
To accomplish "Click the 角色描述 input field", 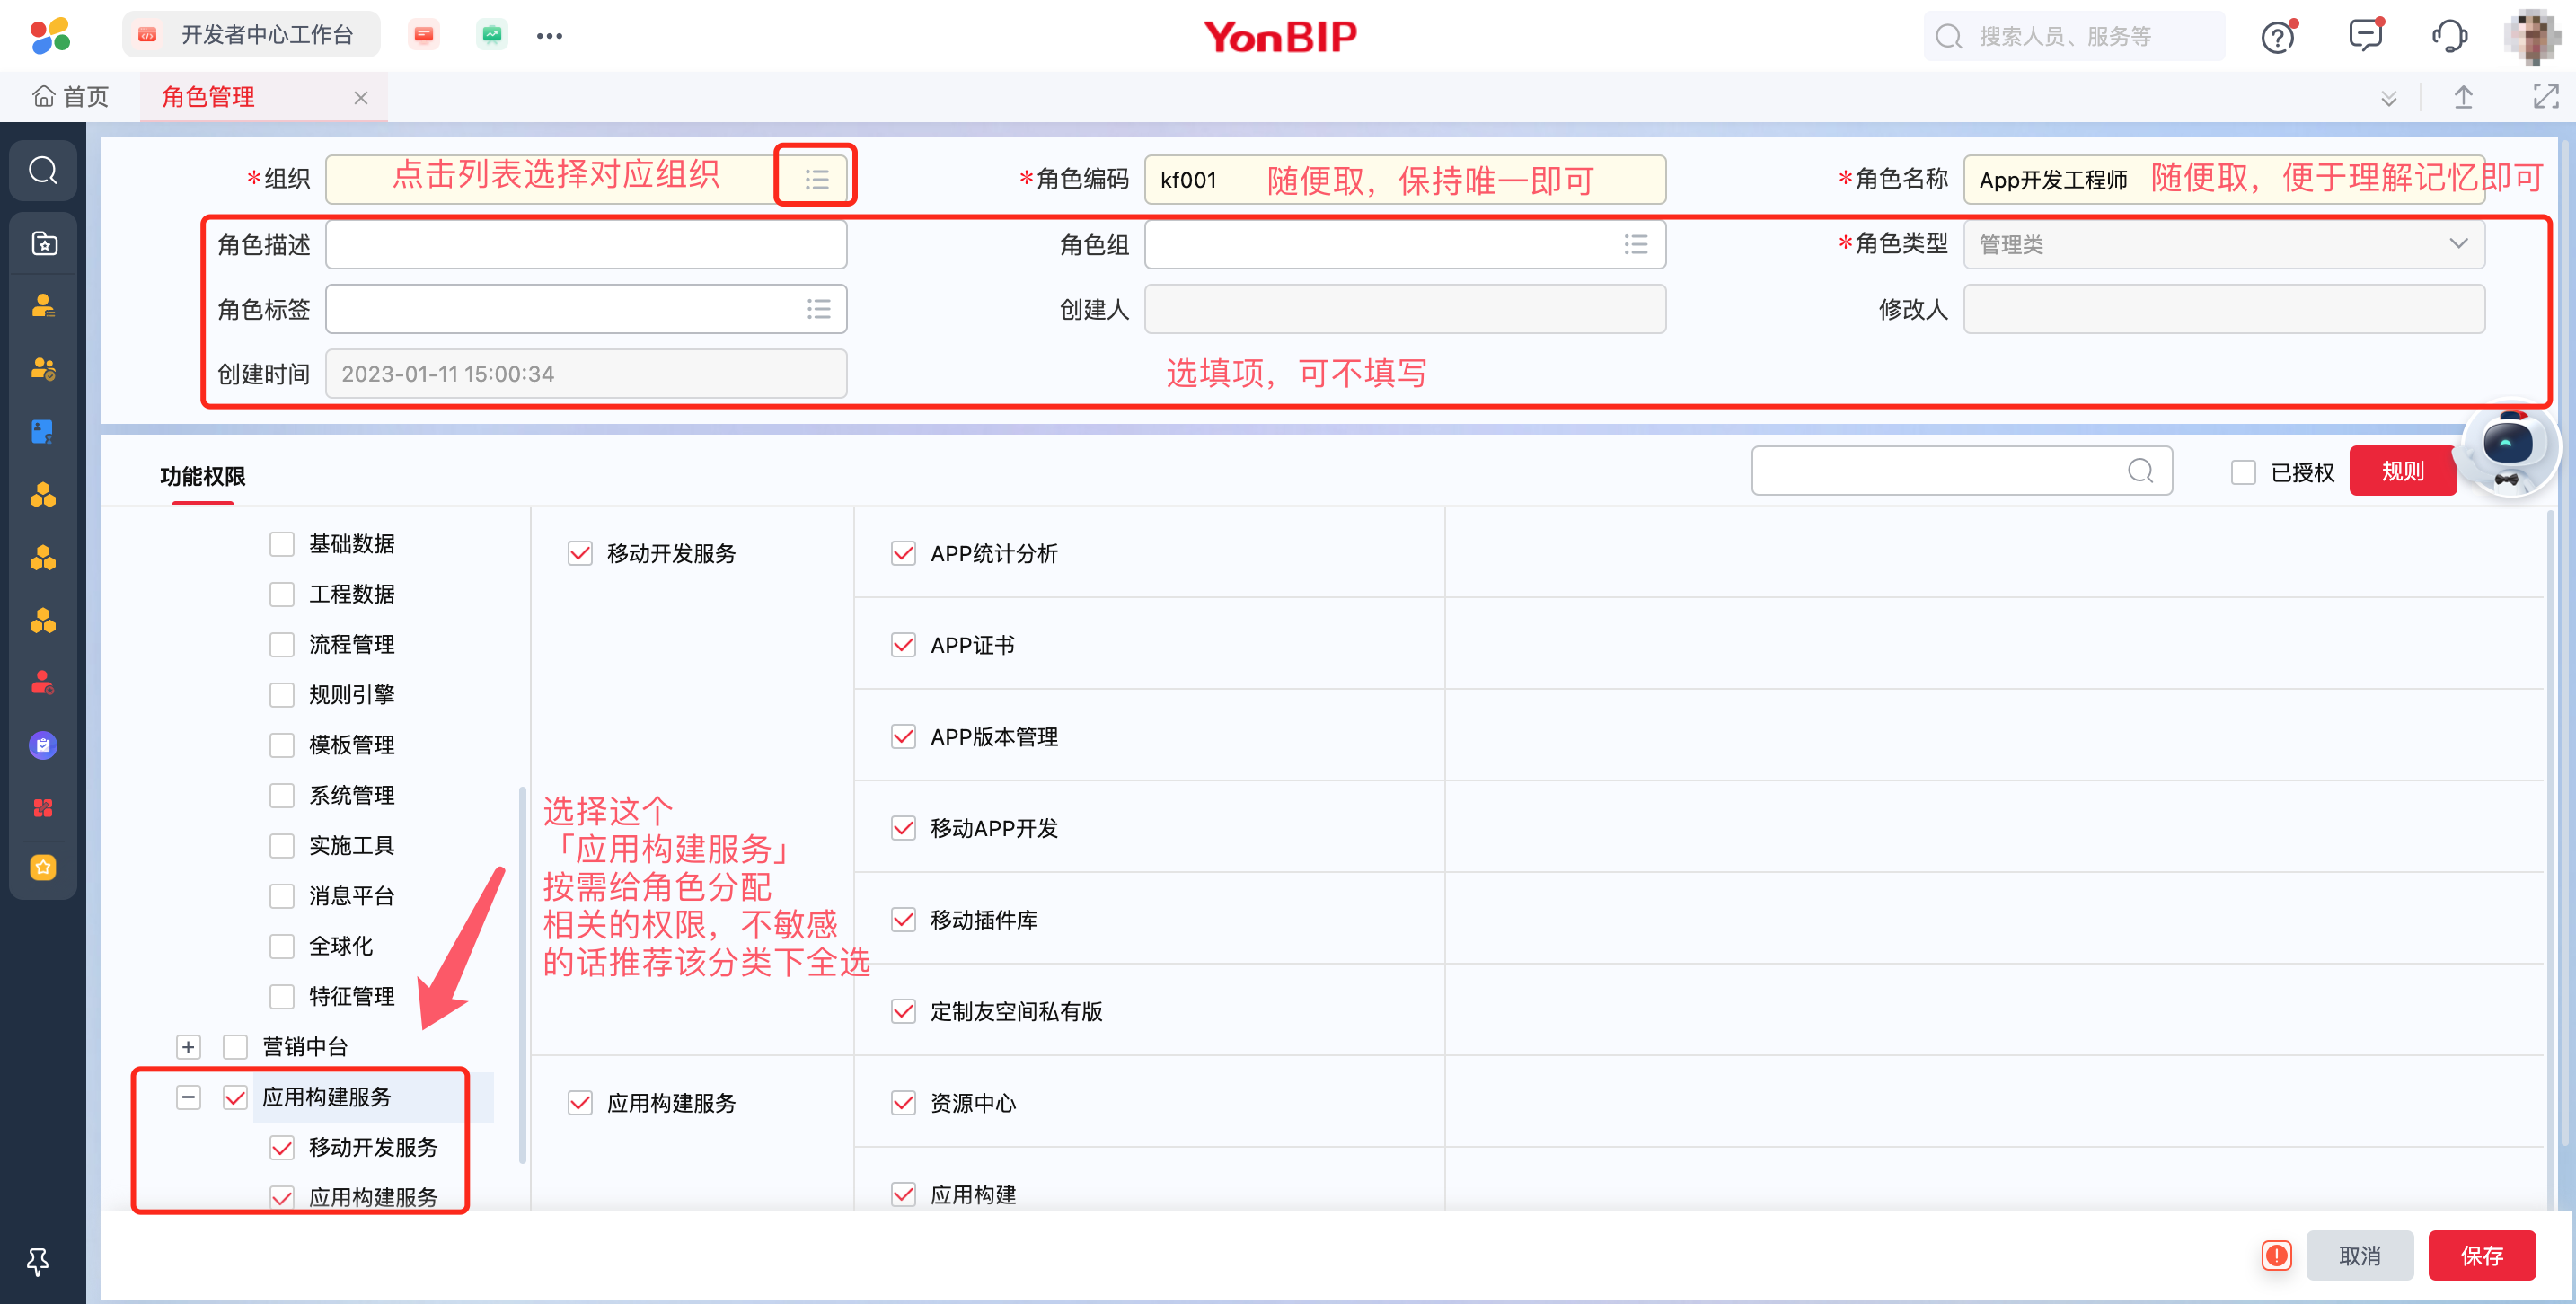I will click(586, 244).
